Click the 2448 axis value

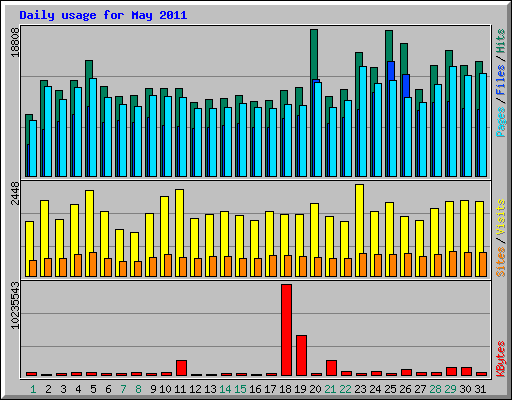point(15,193)
